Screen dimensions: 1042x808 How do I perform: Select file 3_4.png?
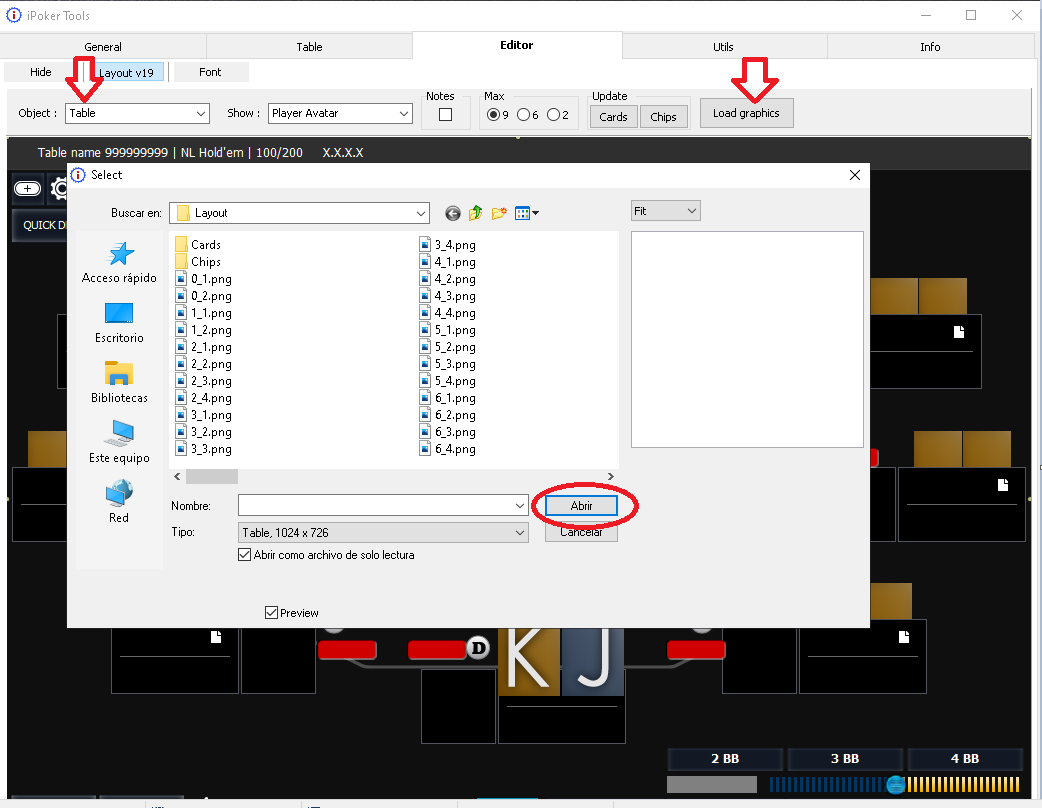(x=447, y=245)
